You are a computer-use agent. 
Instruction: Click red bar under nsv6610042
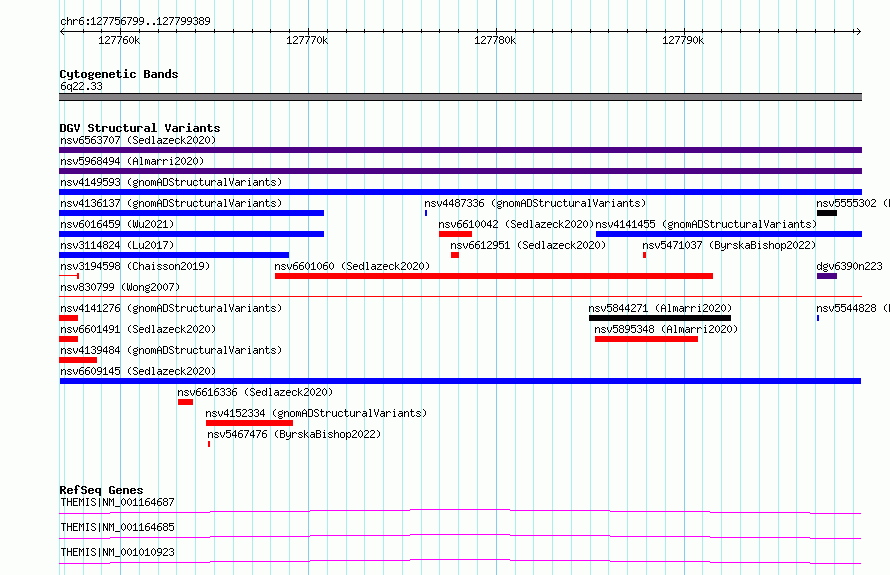point(455,234)
